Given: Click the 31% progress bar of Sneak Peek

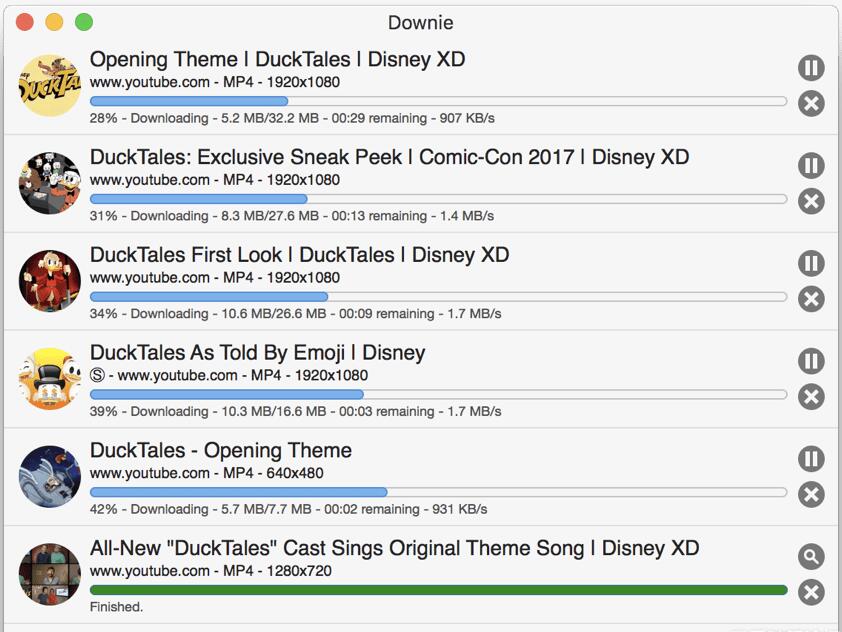Looking at the screenshot, I should click(438, 199).
